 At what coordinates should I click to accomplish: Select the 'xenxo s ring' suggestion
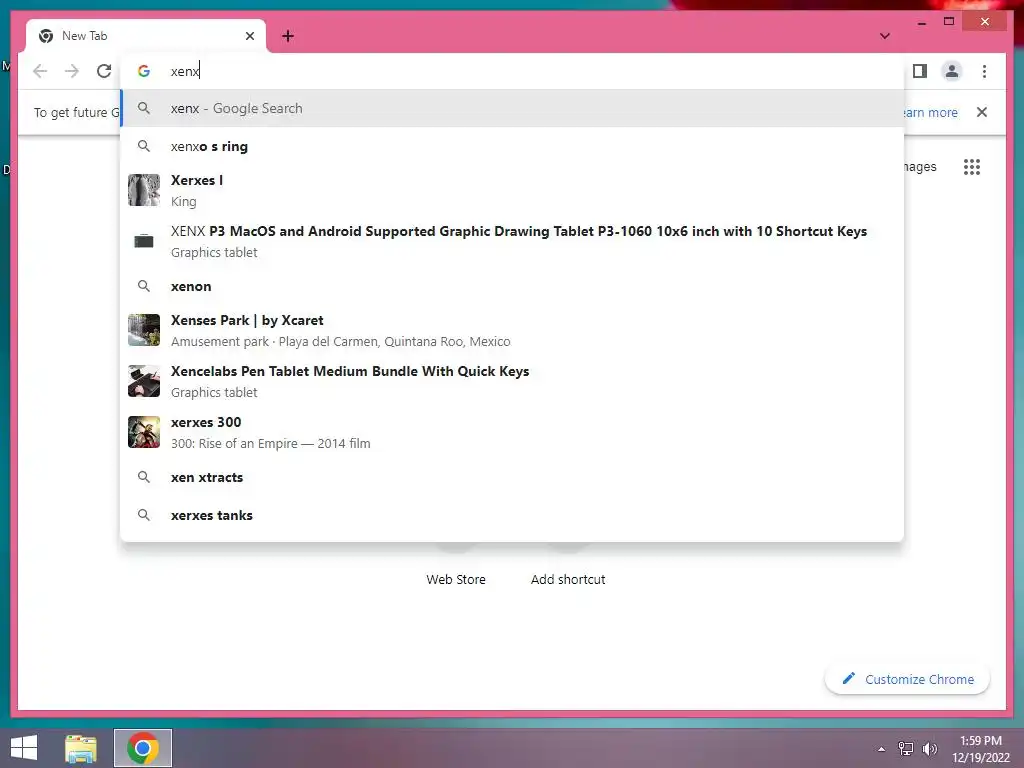coord(512,146)
